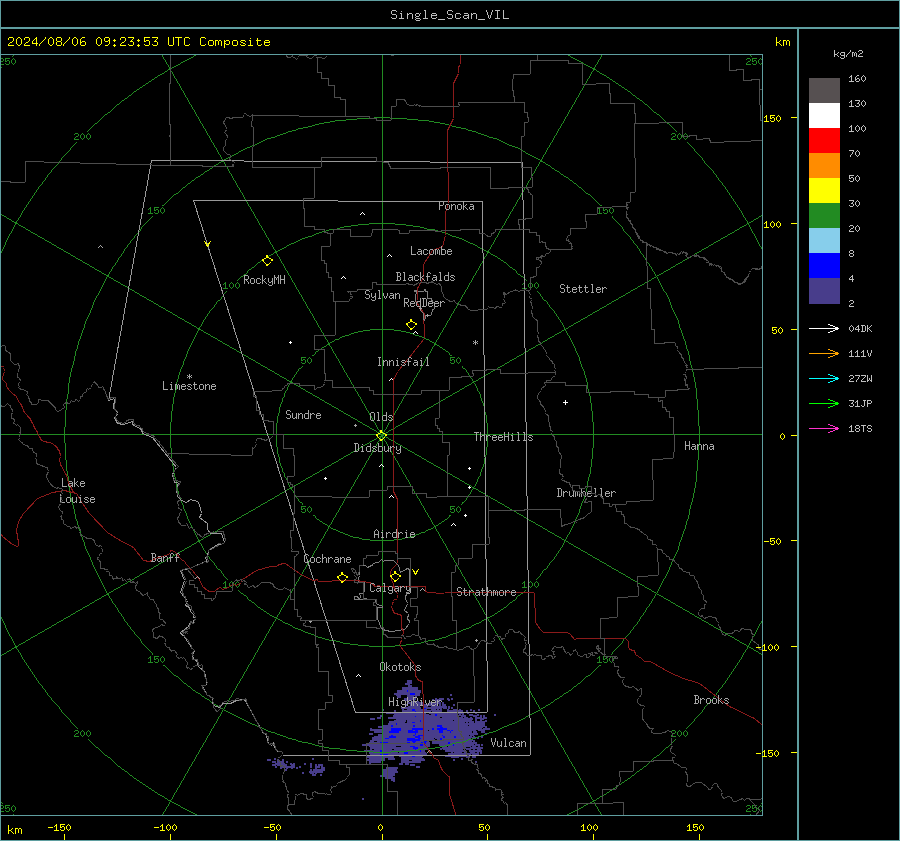Click the yellow V marker east of Calgary
Image resolution: width=900 pixels, height=841 pixels.
pos(416,572)
